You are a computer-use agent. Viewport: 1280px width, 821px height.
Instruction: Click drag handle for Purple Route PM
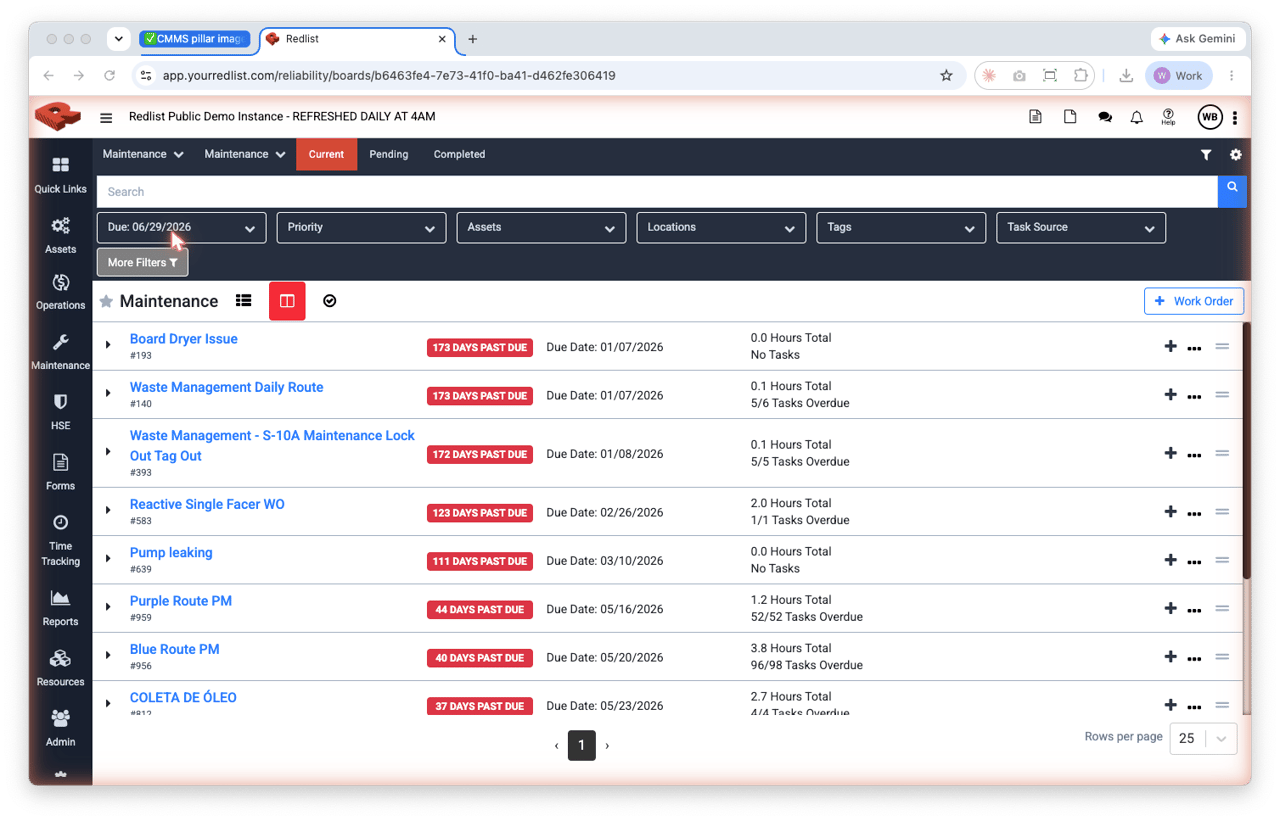(x=1222, y=608)
